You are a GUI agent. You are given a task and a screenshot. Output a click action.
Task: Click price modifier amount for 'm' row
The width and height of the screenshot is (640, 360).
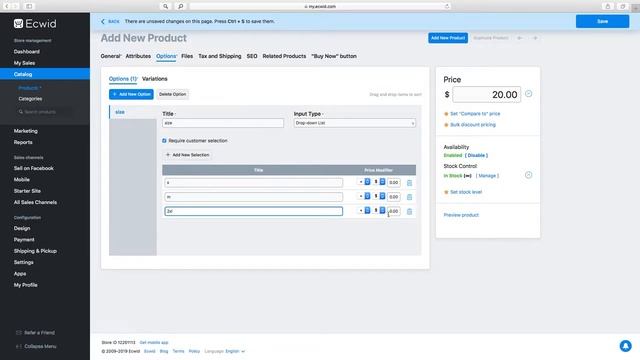pos(394,197)
